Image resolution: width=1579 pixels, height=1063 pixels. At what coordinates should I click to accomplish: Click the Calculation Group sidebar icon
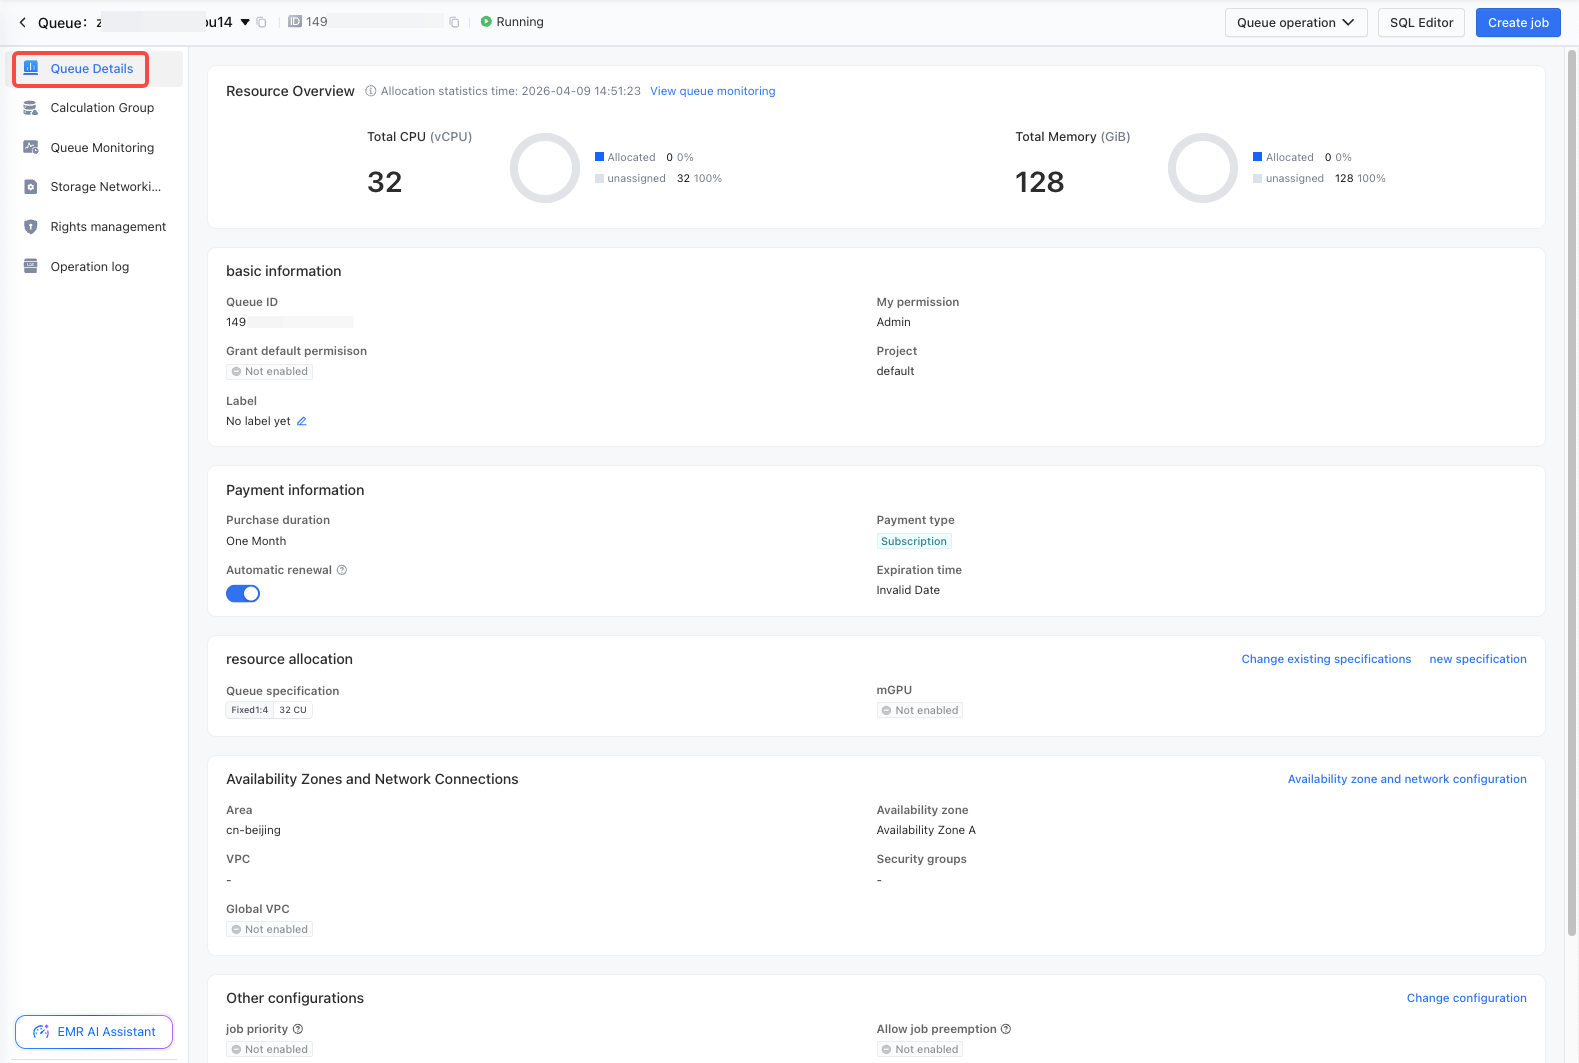tap(31, 108)
